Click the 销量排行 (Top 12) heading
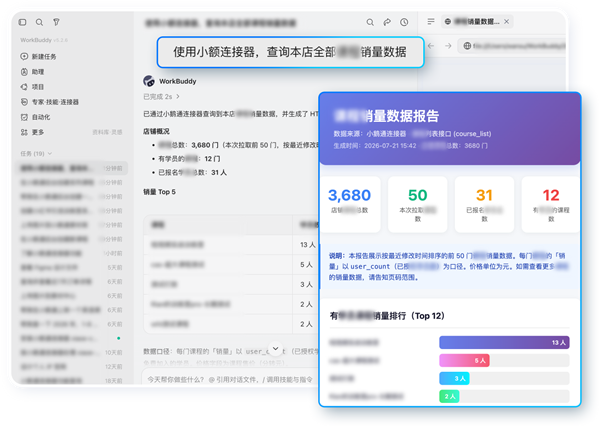This screenshot has width=600, height=427. click(x=387, y=316)
